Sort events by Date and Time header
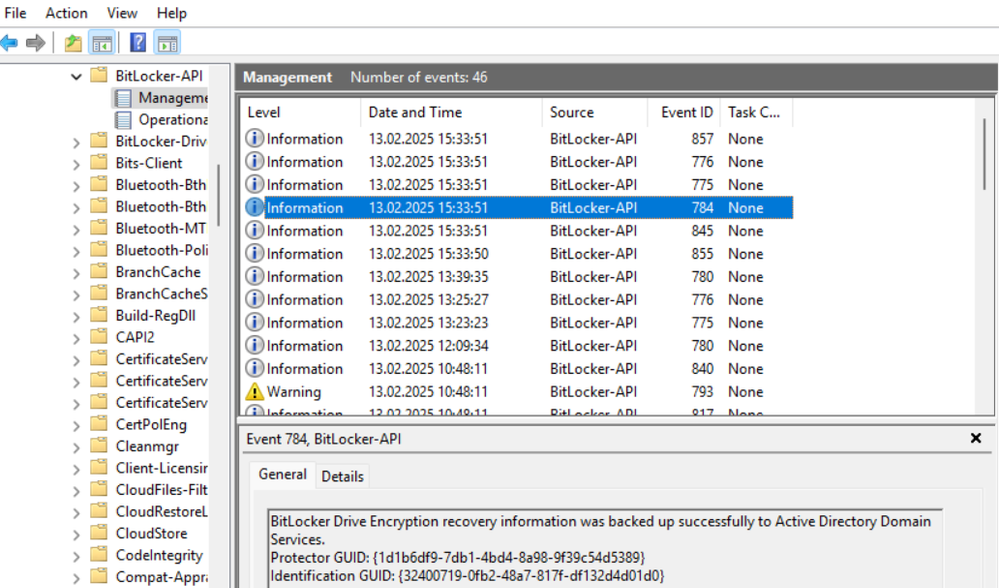Image resolution: width=999 pixels, height=588 pixels. coord(451,112)
